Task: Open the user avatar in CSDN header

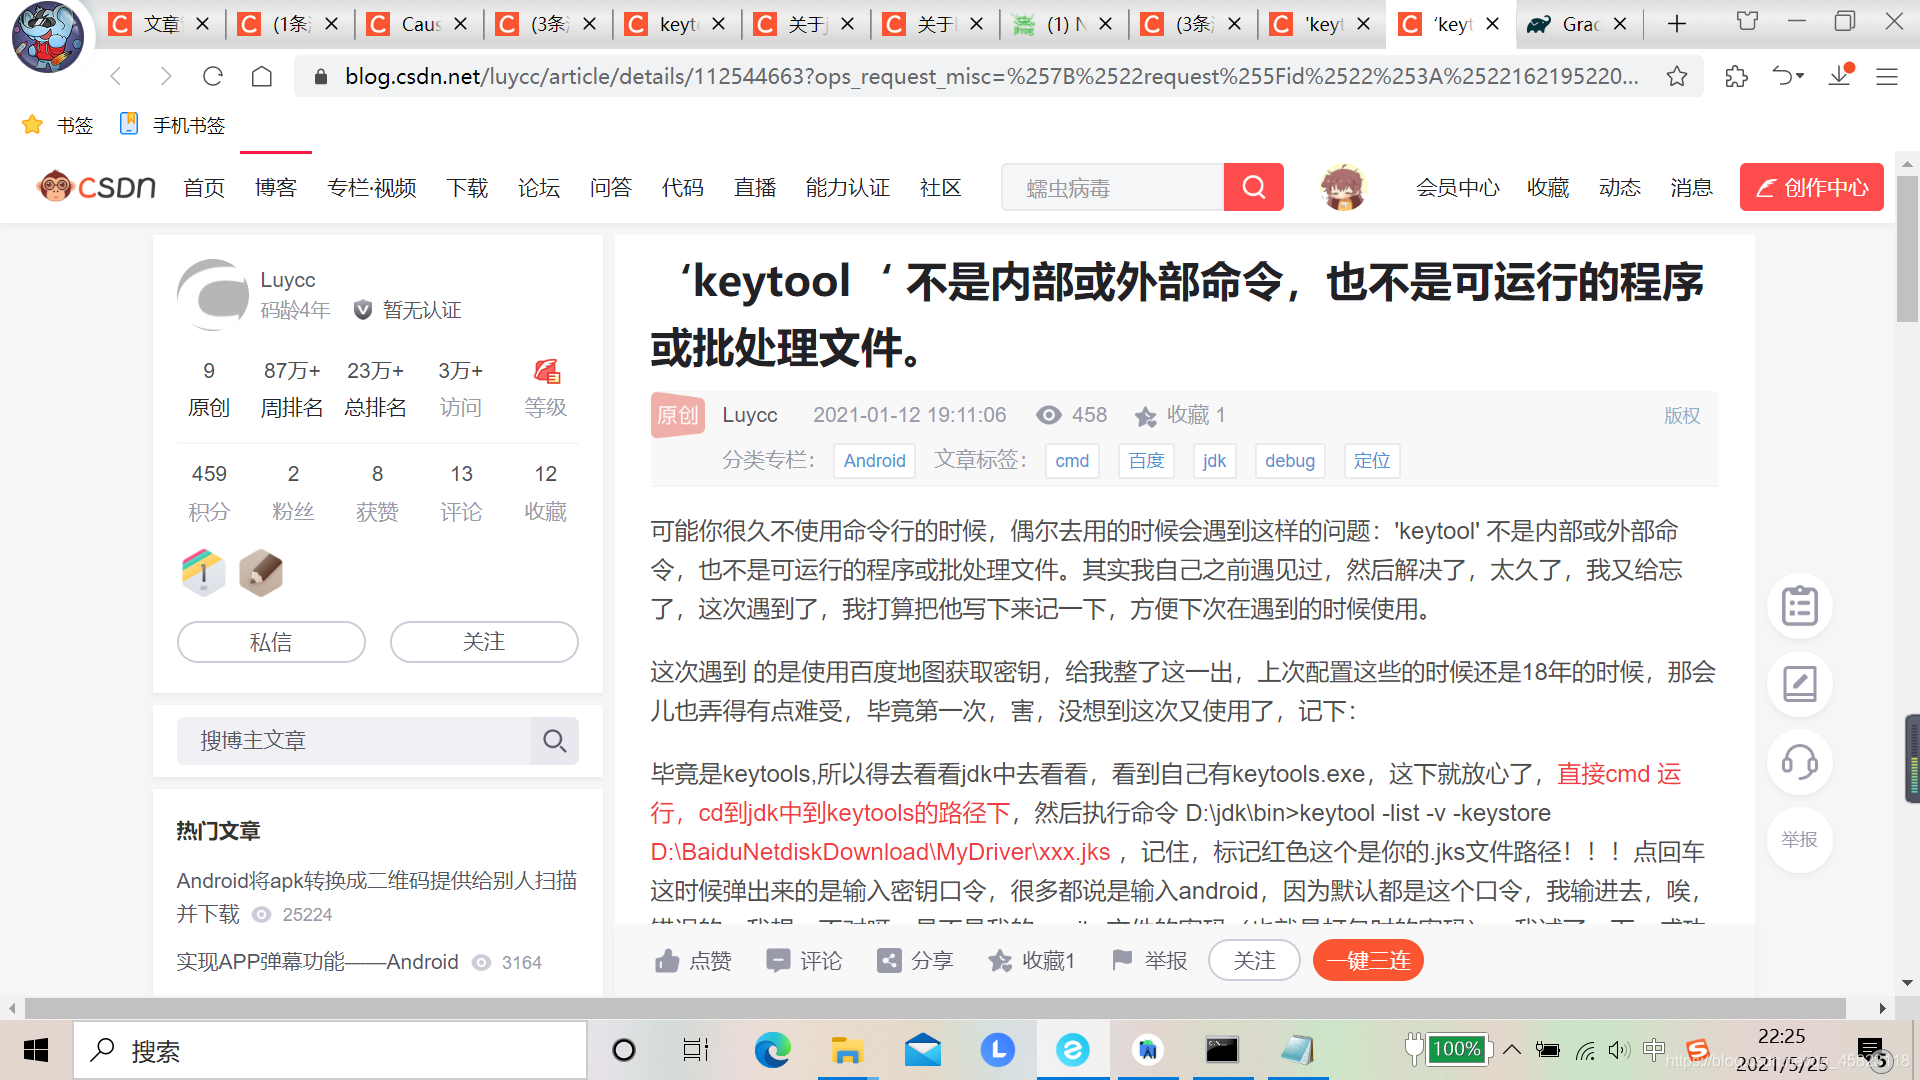Action: coord(1343,187)
